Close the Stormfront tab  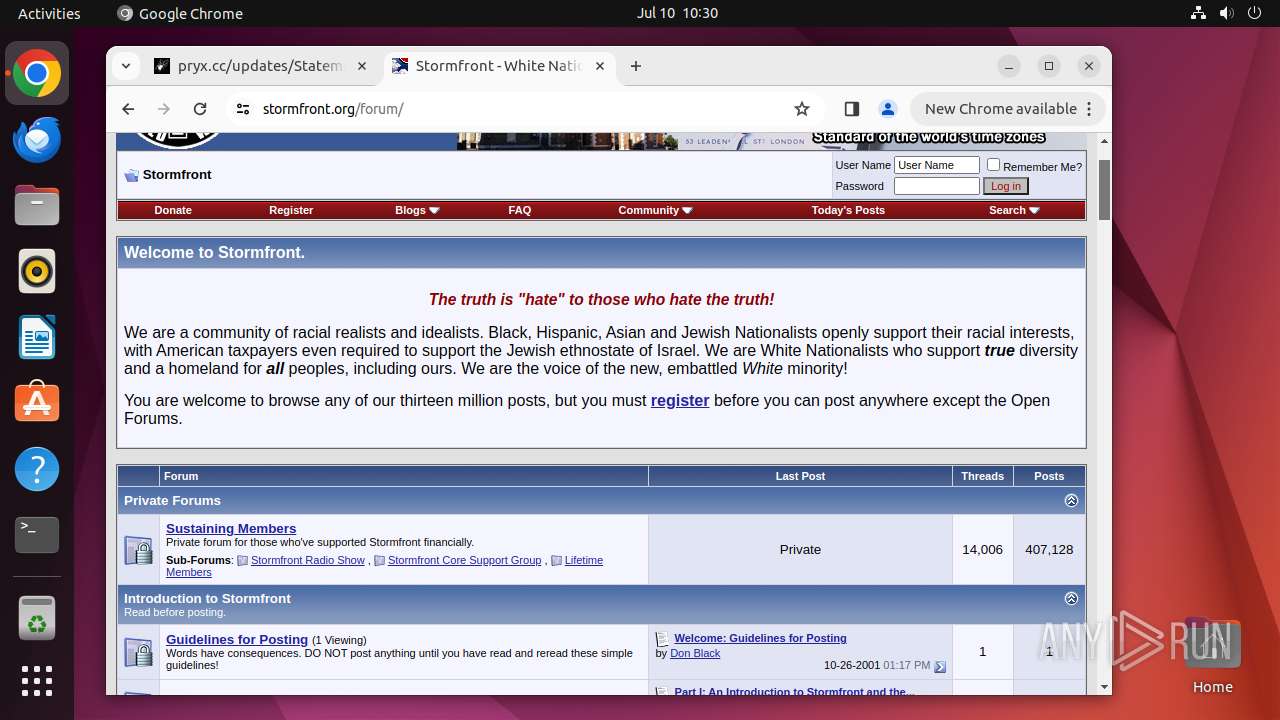point(600,66)
